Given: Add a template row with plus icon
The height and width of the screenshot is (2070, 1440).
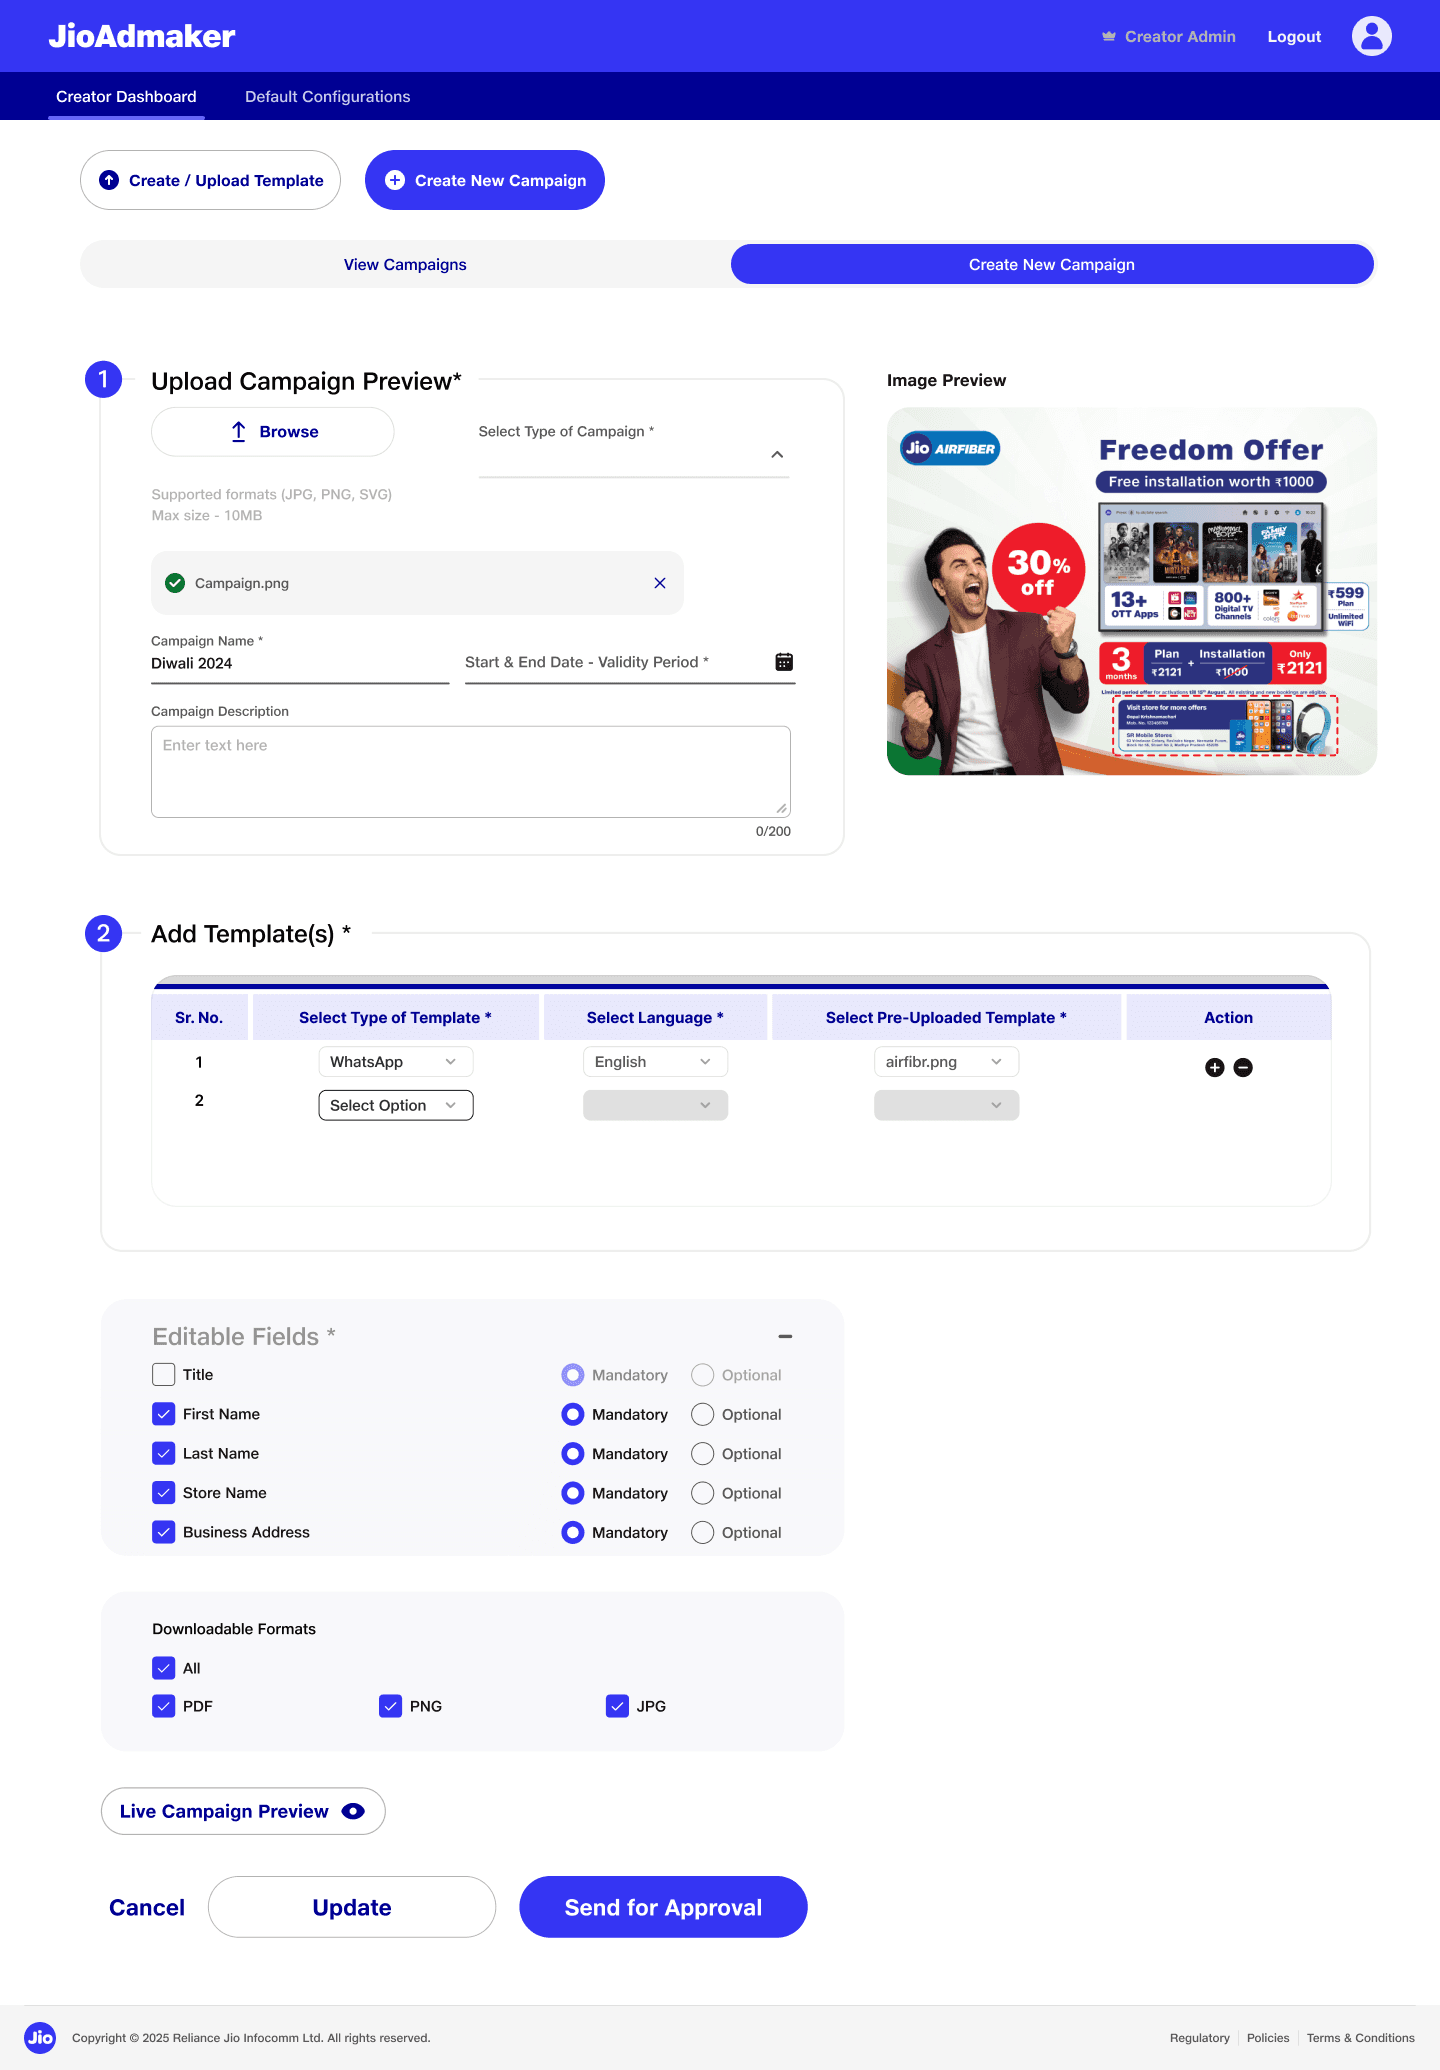Looking at the screenshot, I should (1215, 1067).
